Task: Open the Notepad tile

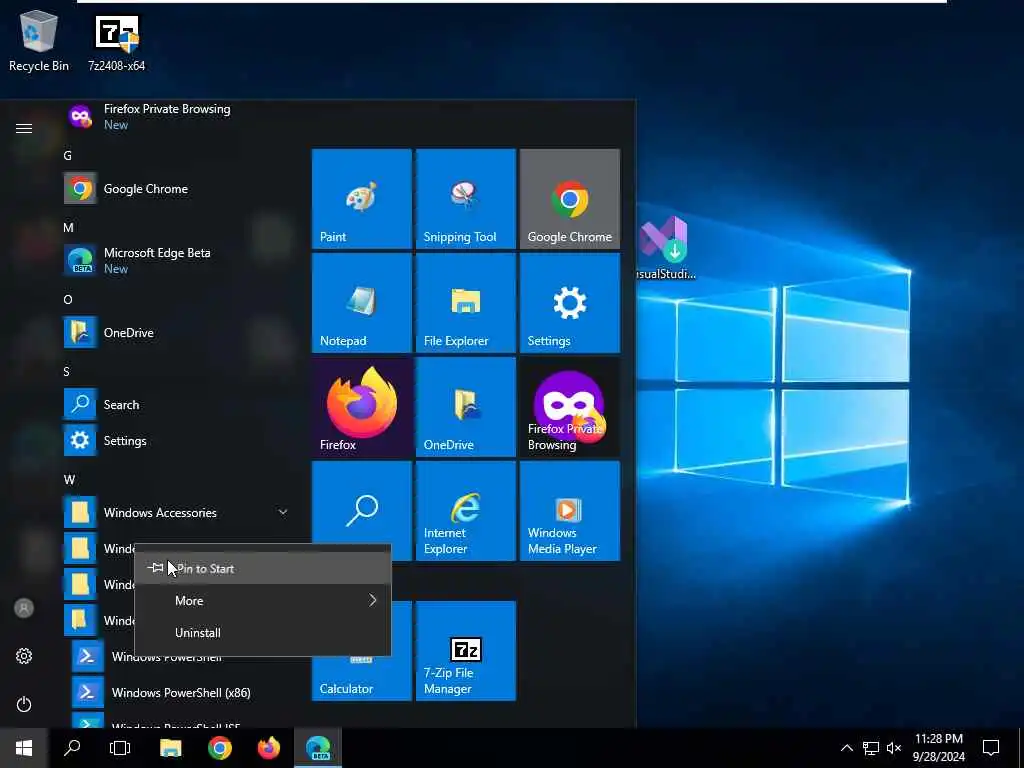Action: tap(361, 303)
